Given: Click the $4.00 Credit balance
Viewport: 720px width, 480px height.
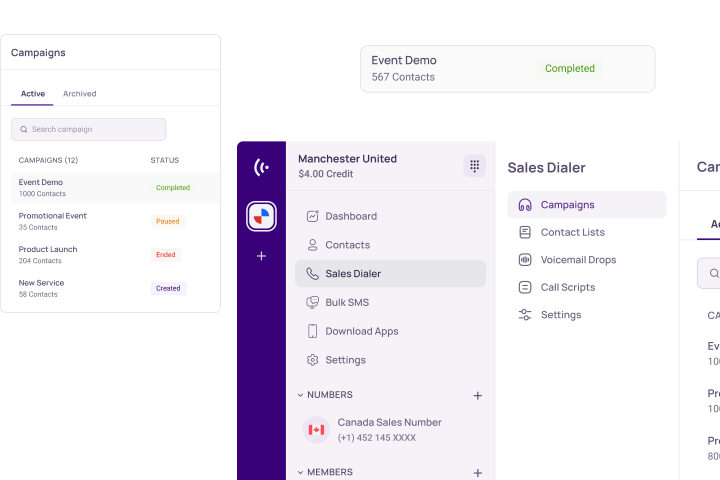Looking at the screenshot, I should (326, 174).
